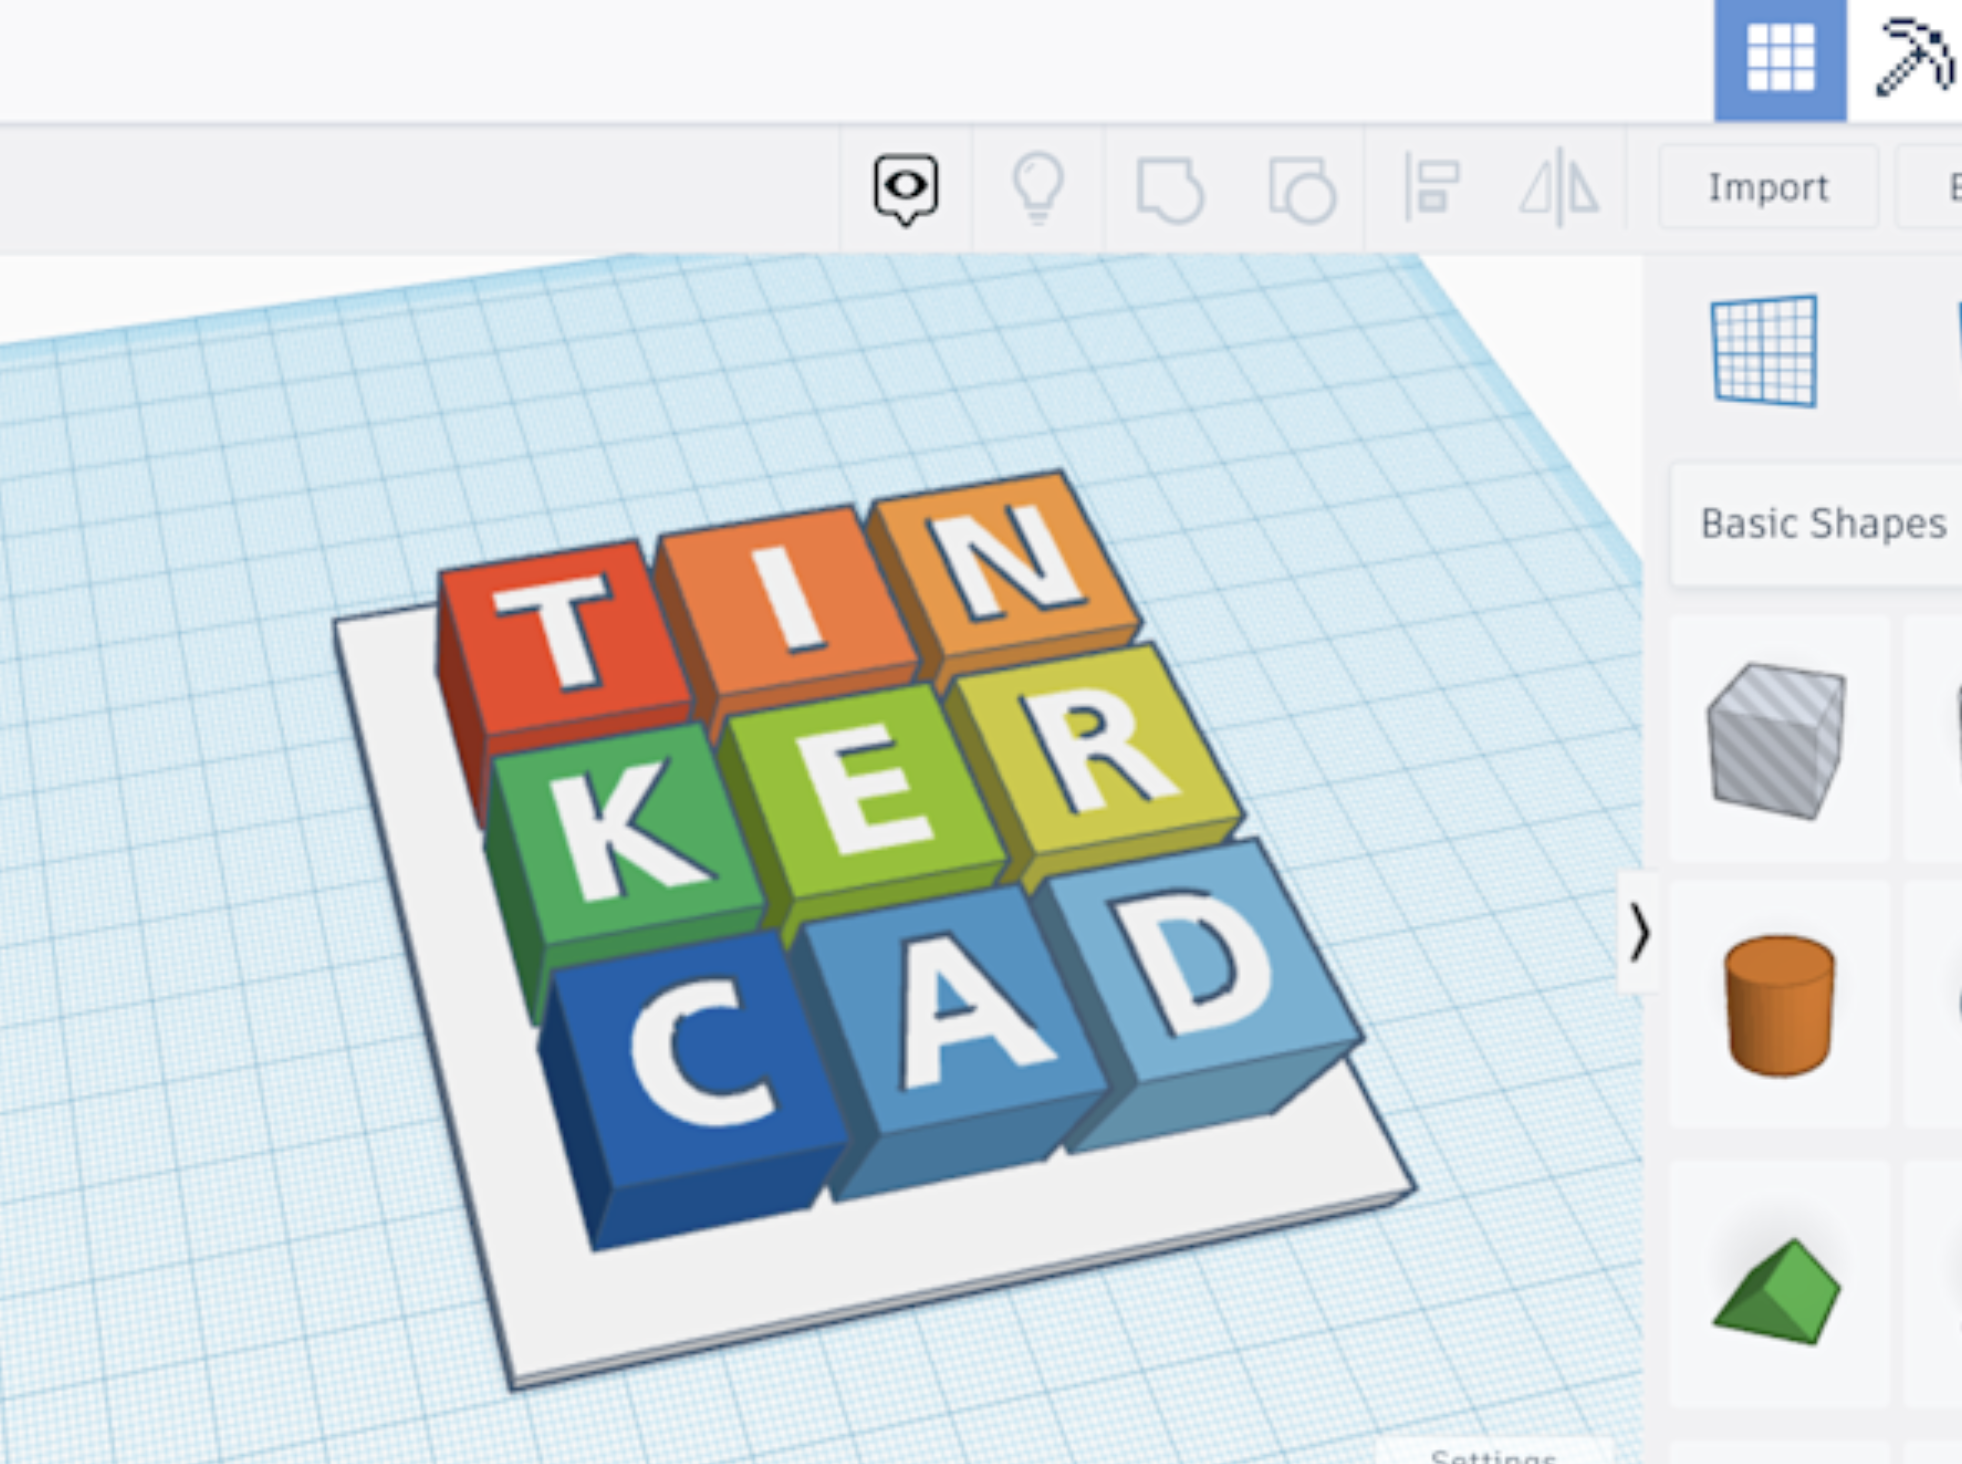Image resolution: width=1962 pixels, height=1464 pixels.
Task: Pick the Workplane grid tool
Action: coord(1765,351)
